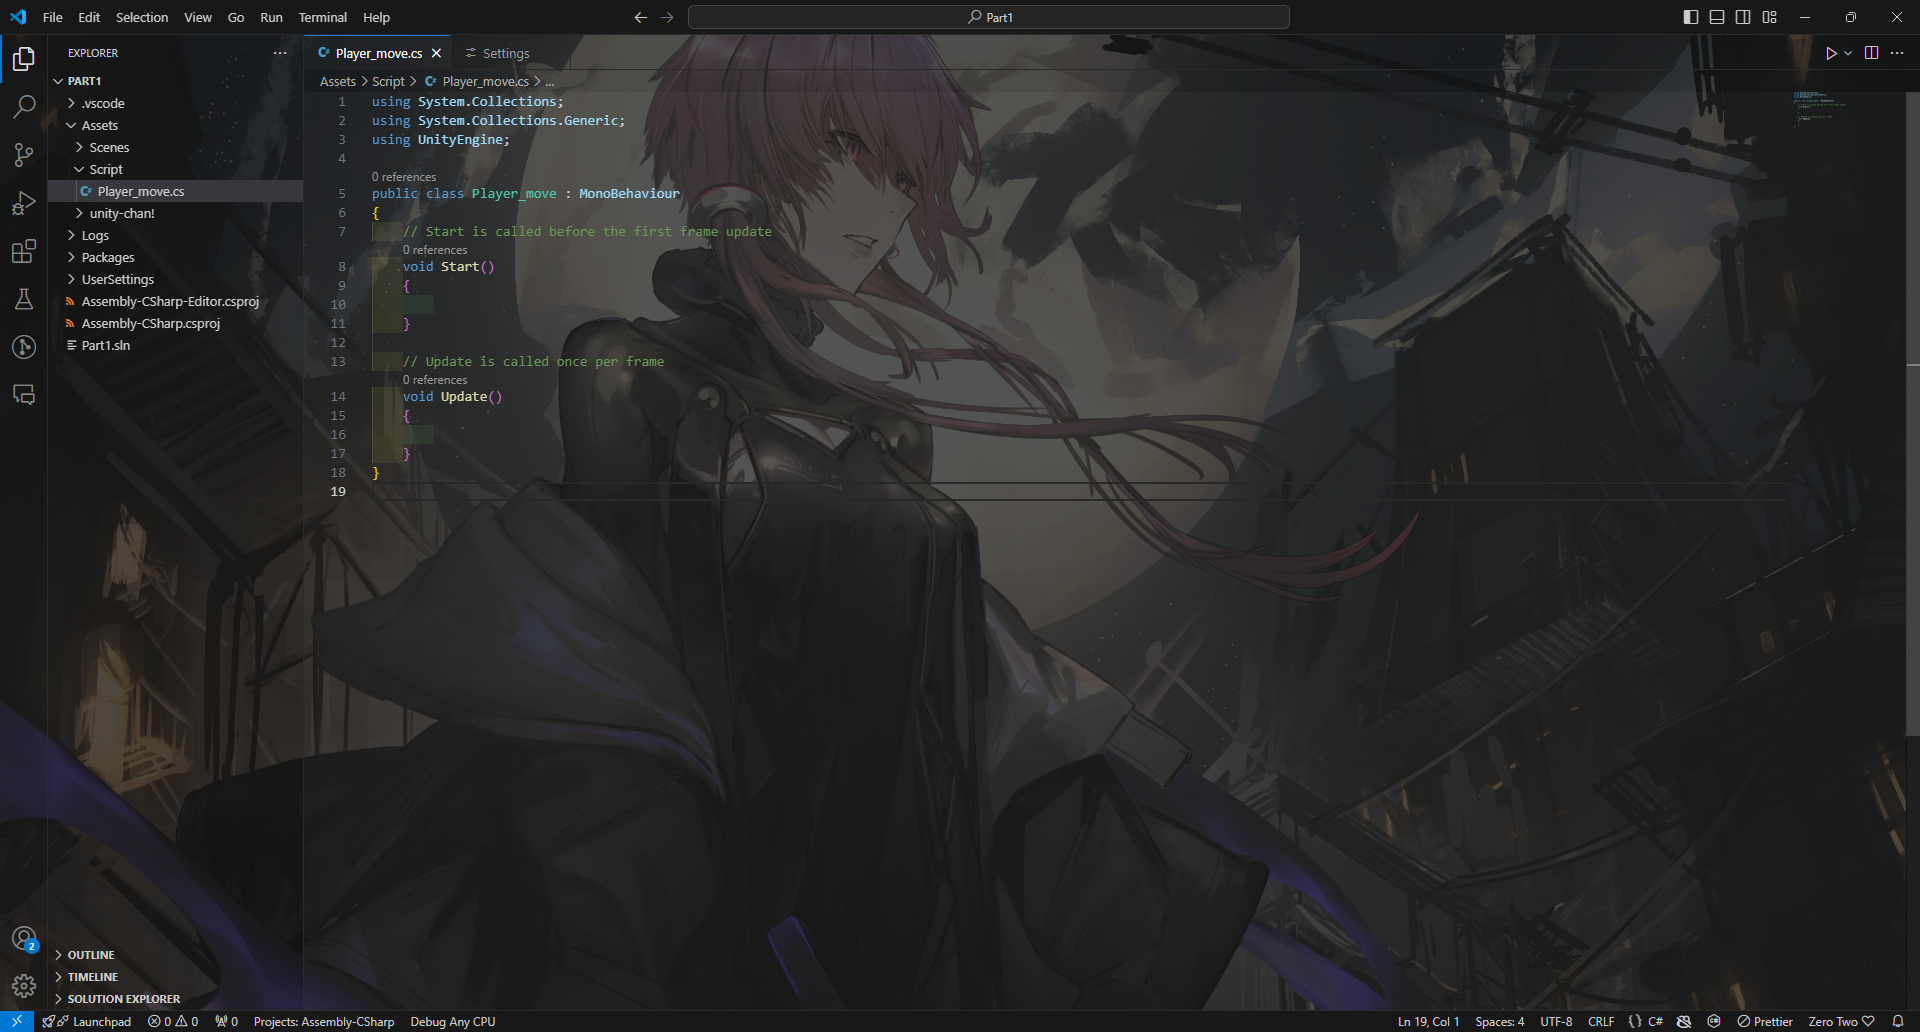Viewport: 1920px width, 1032px height.
Task: Open the Search view in activity bar
Action: click(24, 107)
